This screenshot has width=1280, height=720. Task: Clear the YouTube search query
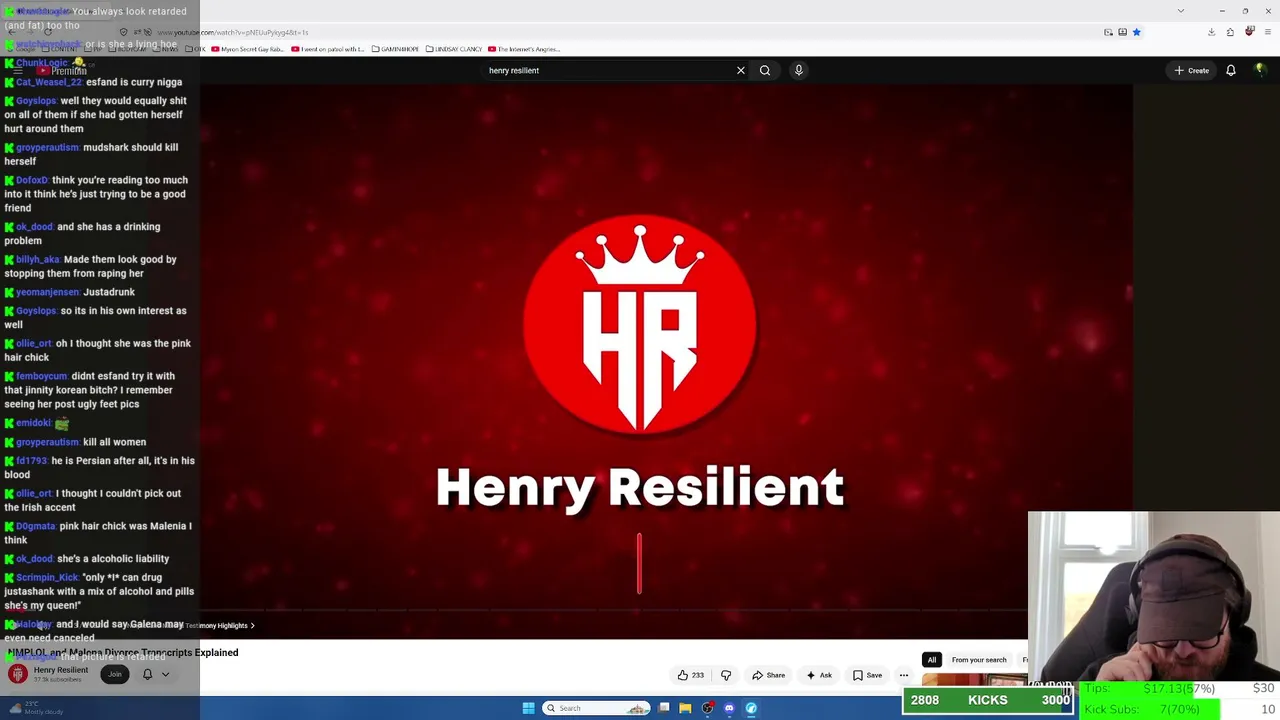coord(740,70)
